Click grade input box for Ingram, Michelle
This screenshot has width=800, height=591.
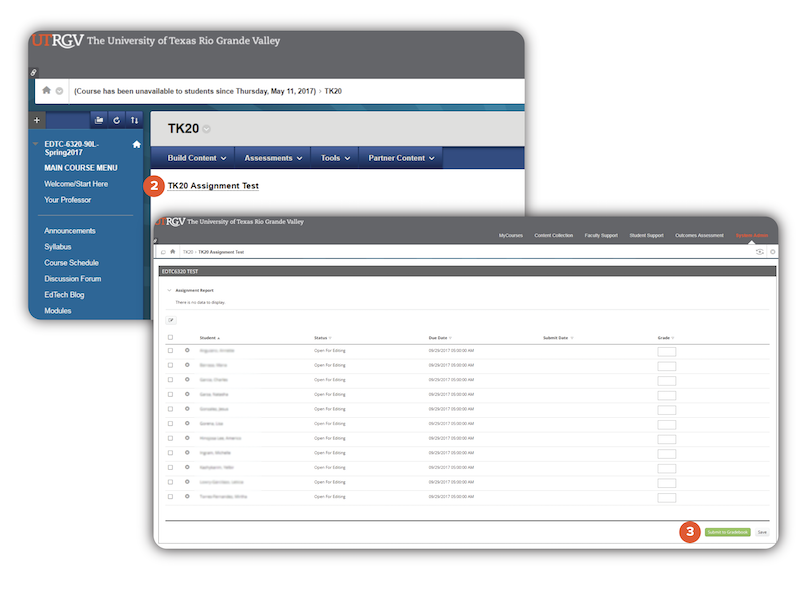666,454
